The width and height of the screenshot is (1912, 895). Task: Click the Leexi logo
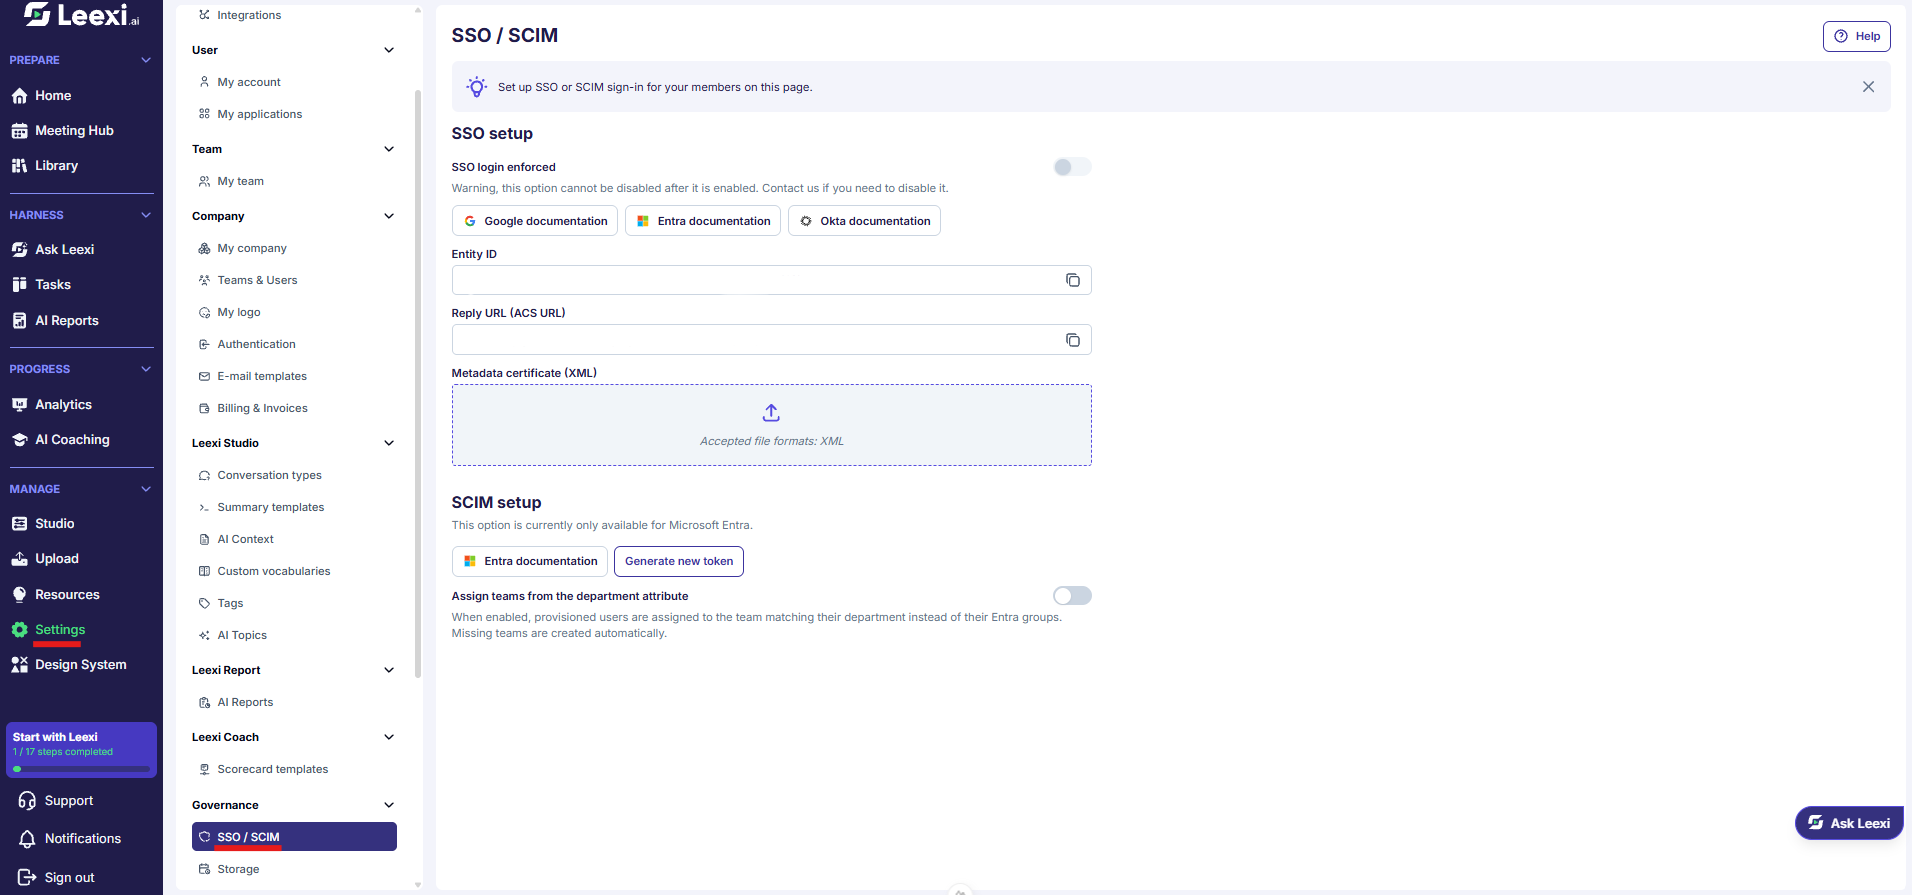82,15
